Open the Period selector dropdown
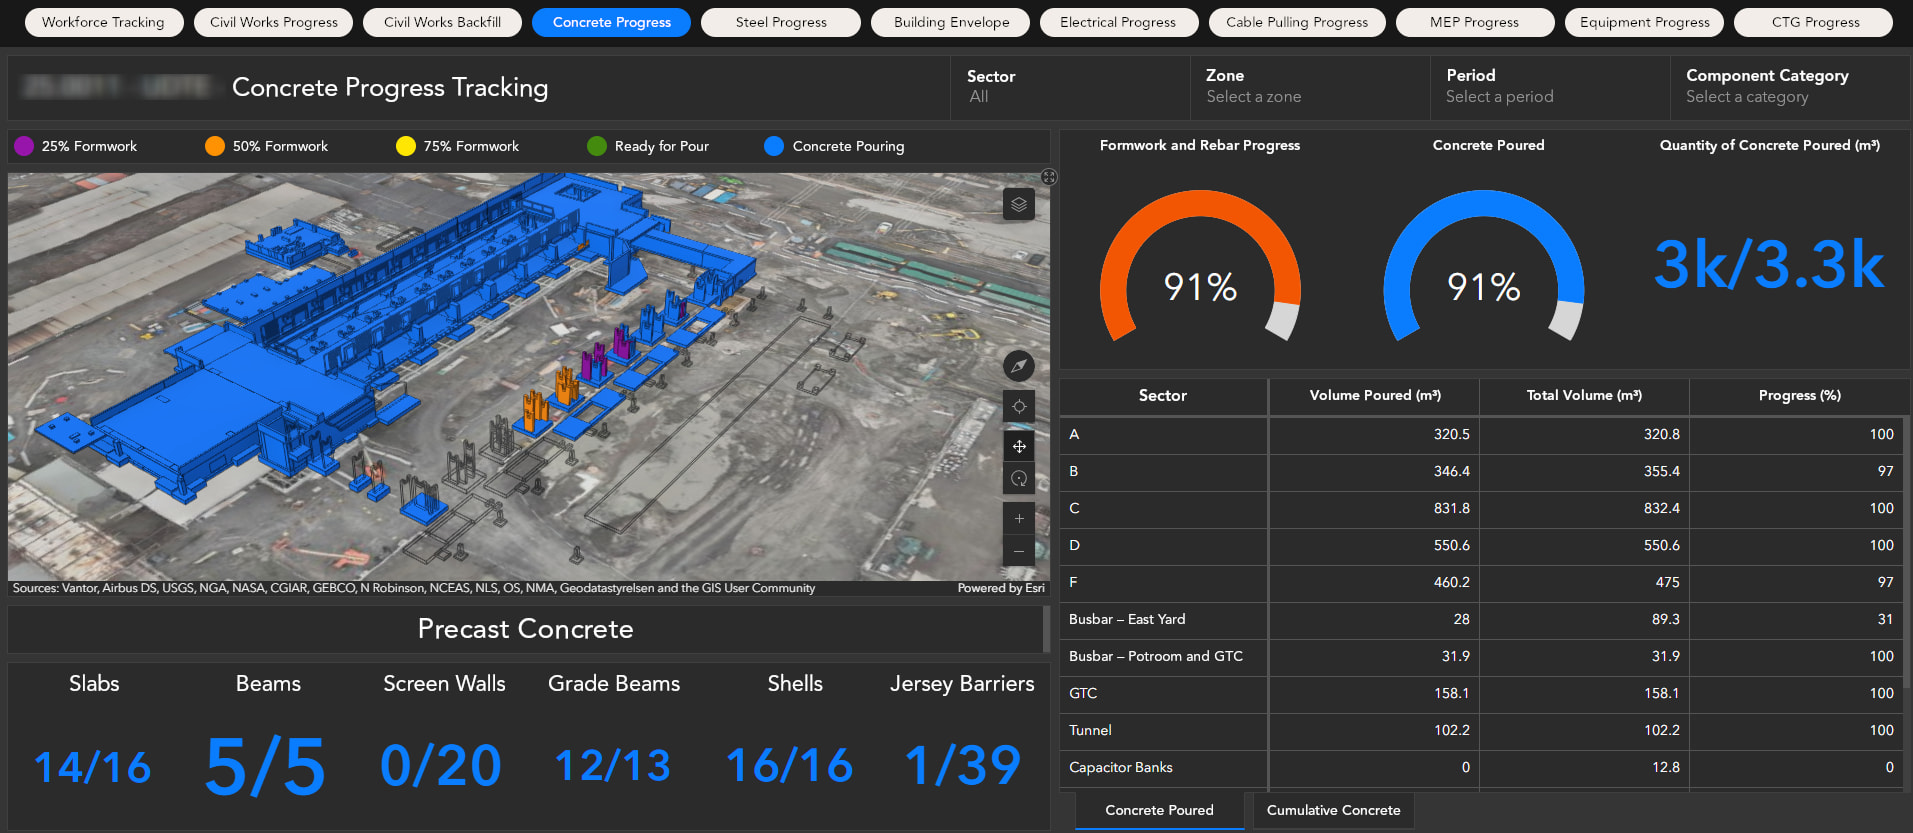1913x833 pixels. pyautogui.click(x=1550, y=87)
